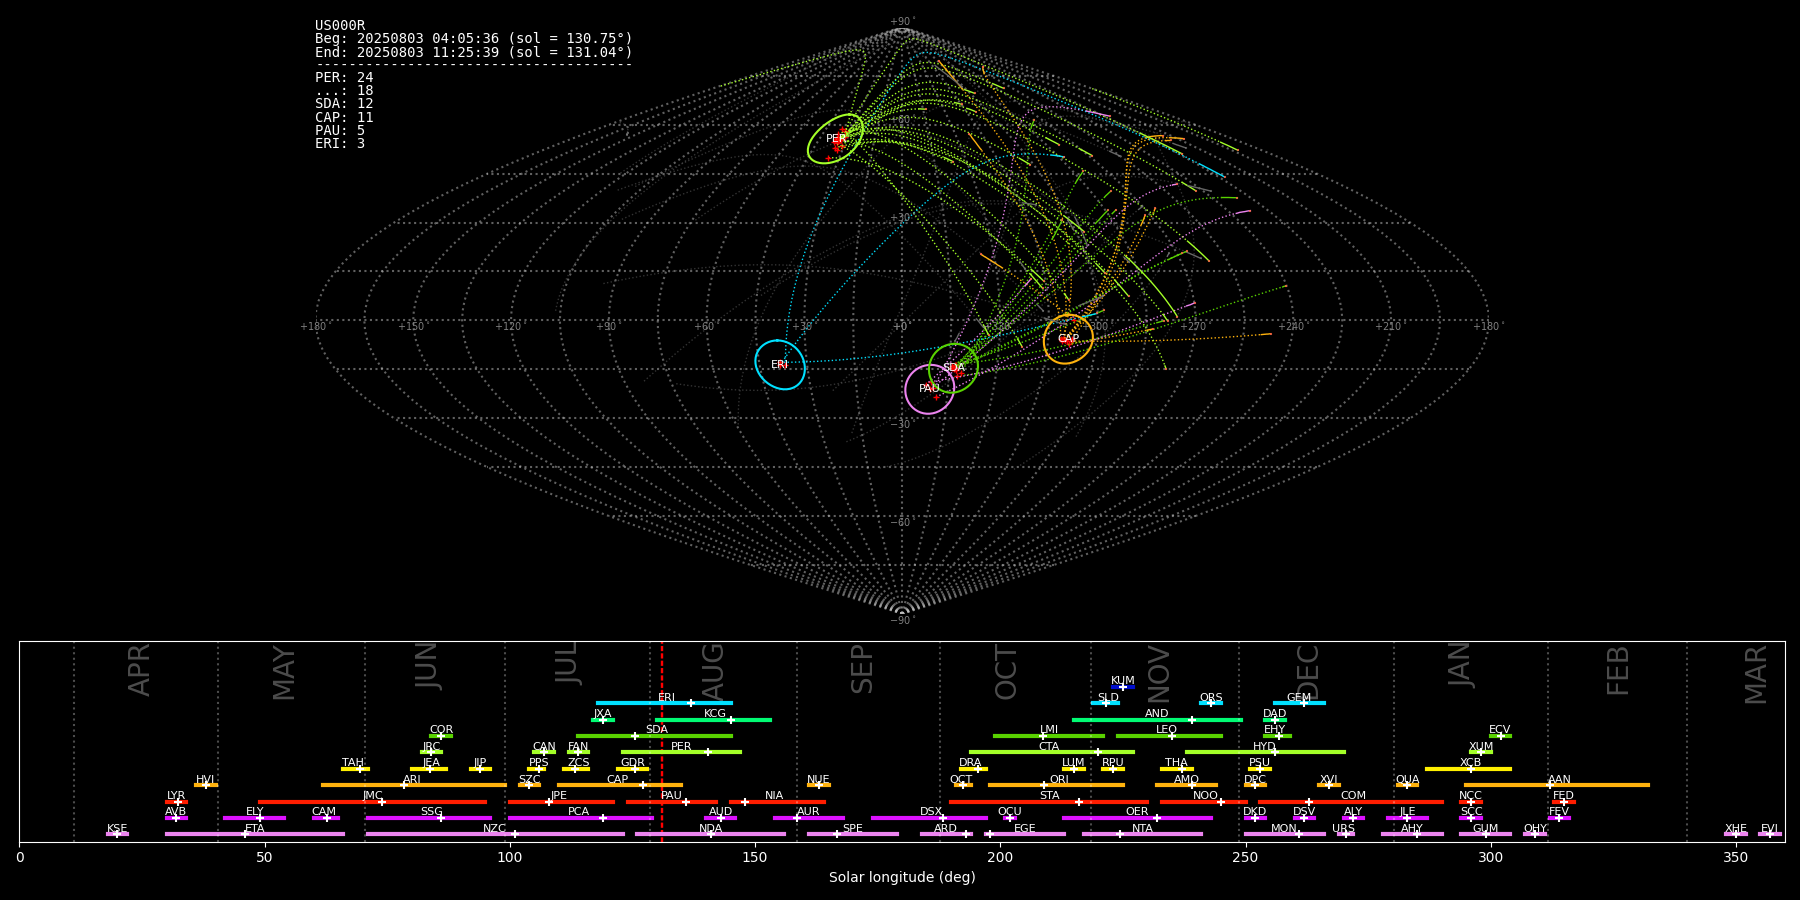The image size is (1800, 900).
Task: Click the SSG purple bar label
Action: point(431,812)
